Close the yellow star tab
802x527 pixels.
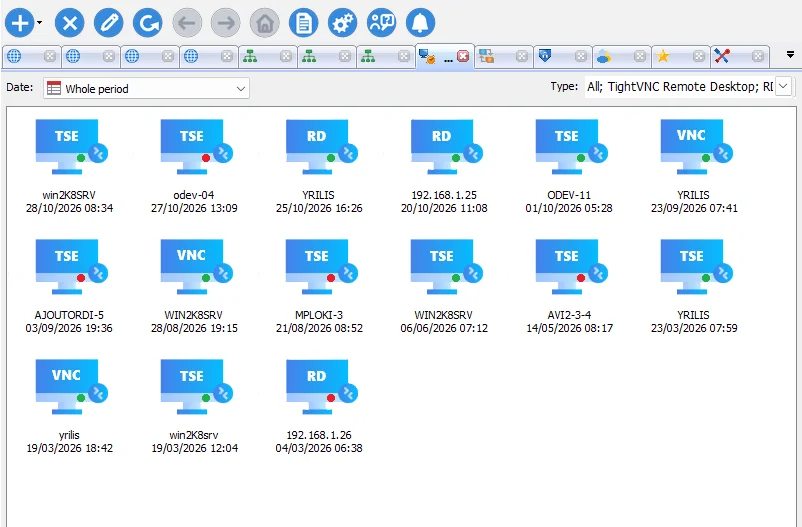699,56
